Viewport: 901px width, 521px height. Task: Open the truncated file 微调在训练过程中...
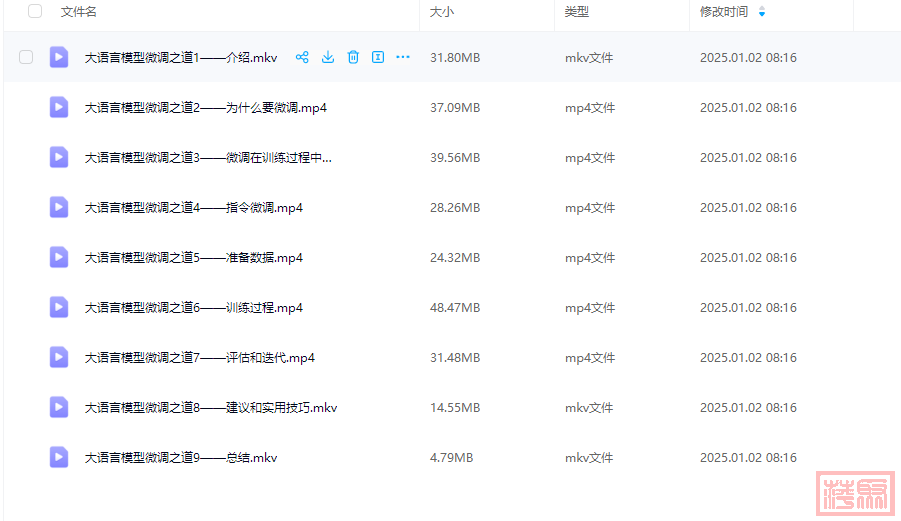pos(207,157)
